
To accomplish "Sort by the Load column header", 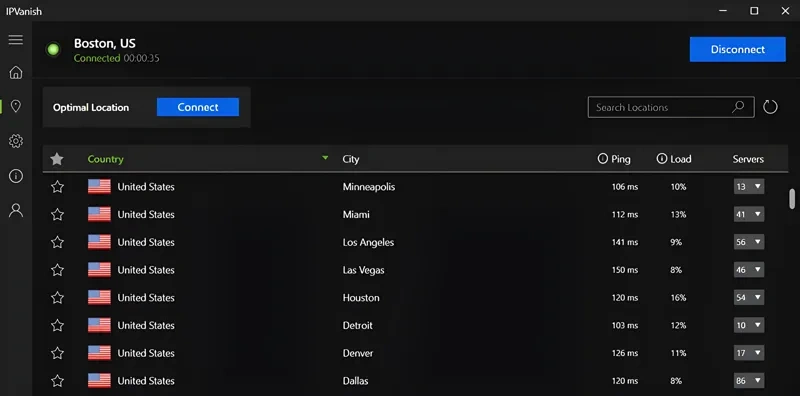I will [x=681, y=159].
